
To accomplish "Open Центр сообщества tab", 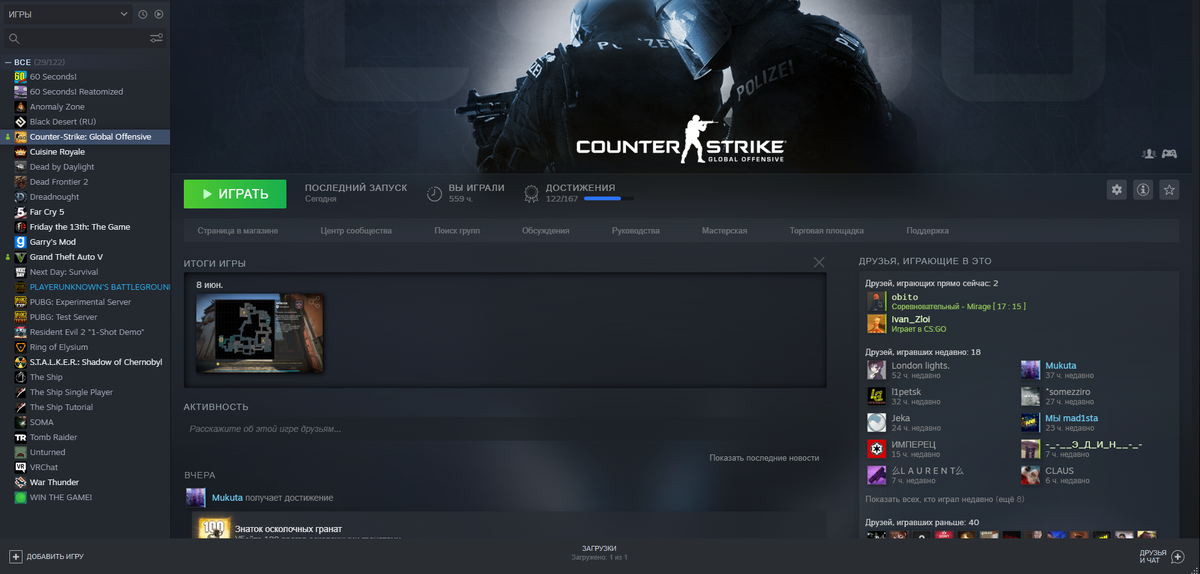I will (356, 231).
